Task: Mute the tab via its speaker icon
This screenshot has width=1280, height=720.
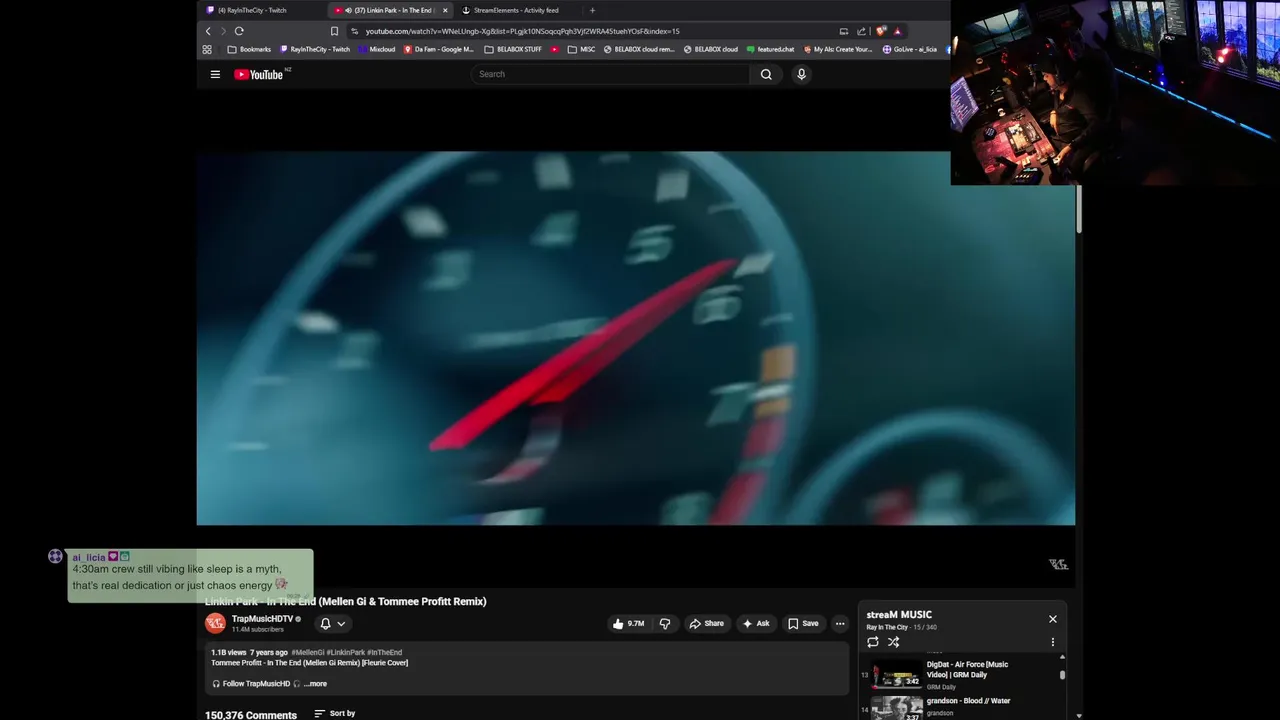Action: coord(348,10)
